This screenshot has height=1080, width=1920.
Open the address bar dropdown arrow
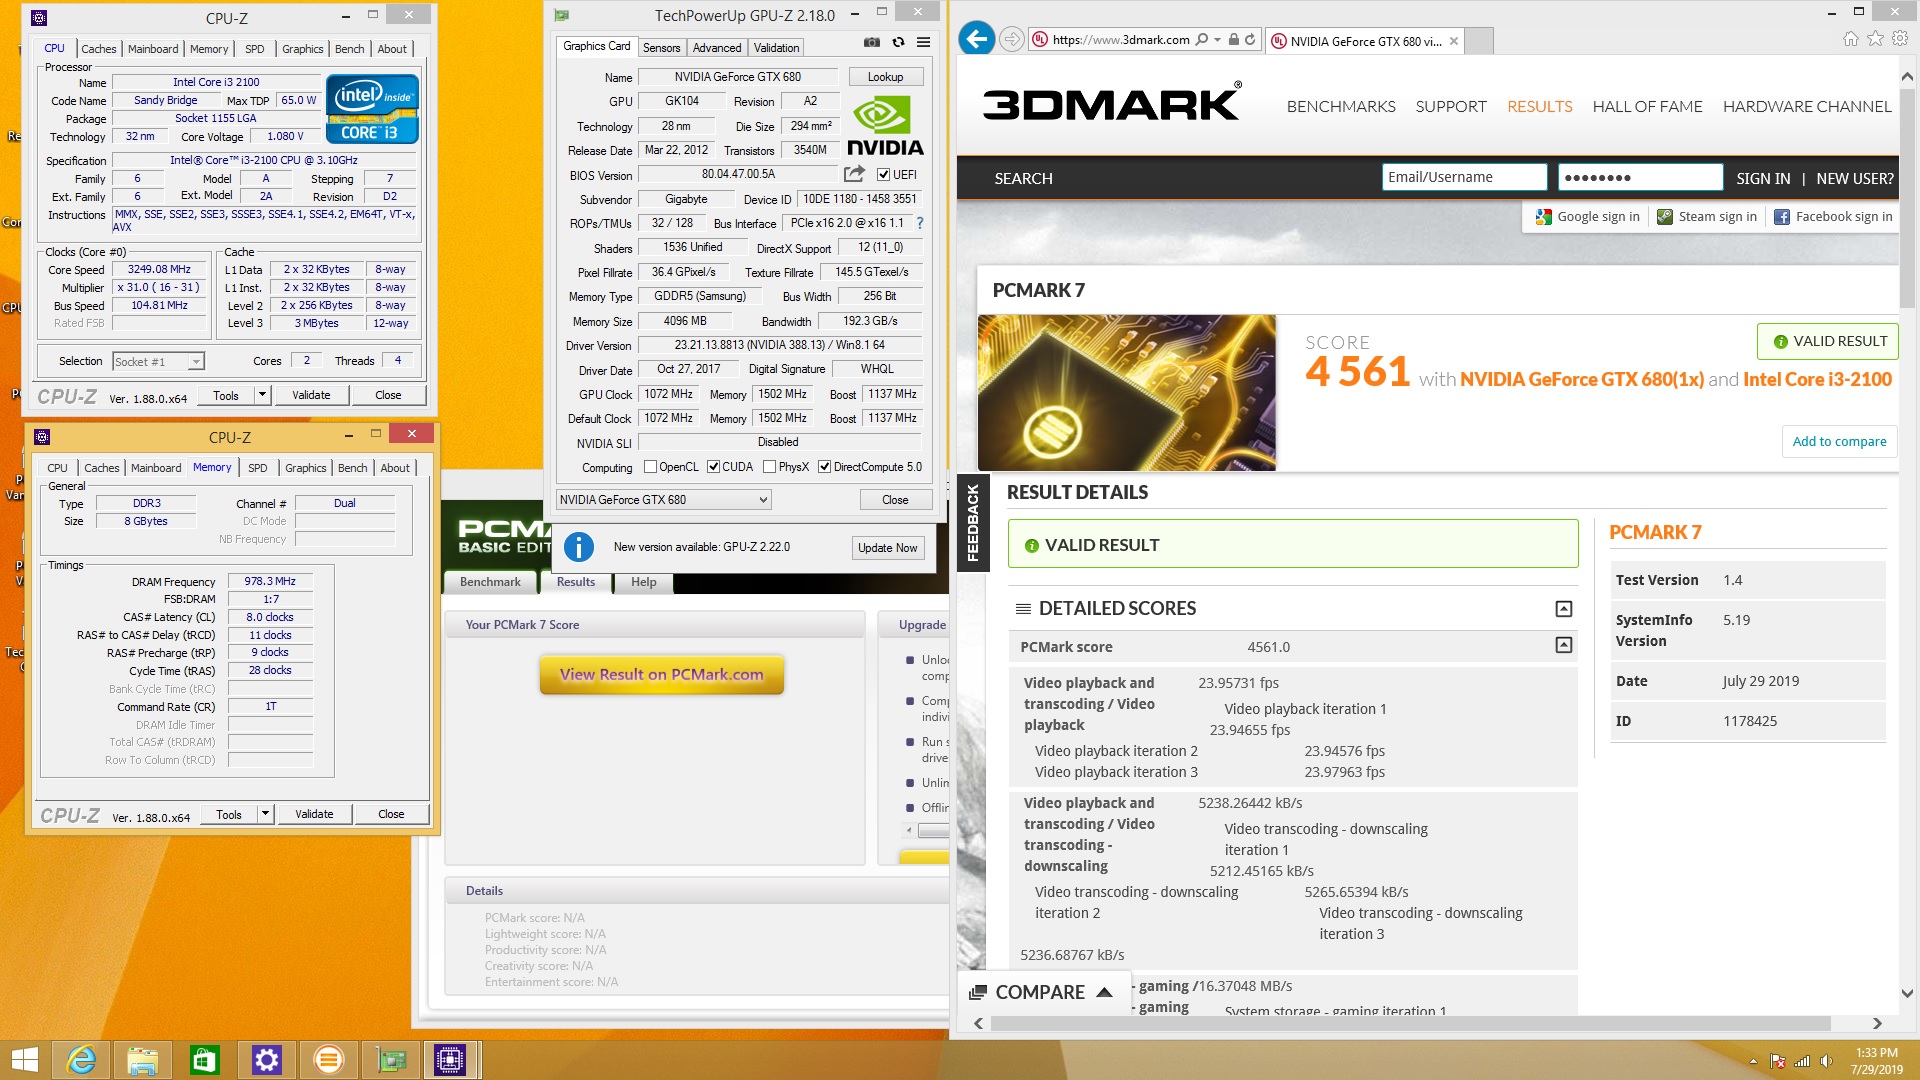[x=1217, y=40]
